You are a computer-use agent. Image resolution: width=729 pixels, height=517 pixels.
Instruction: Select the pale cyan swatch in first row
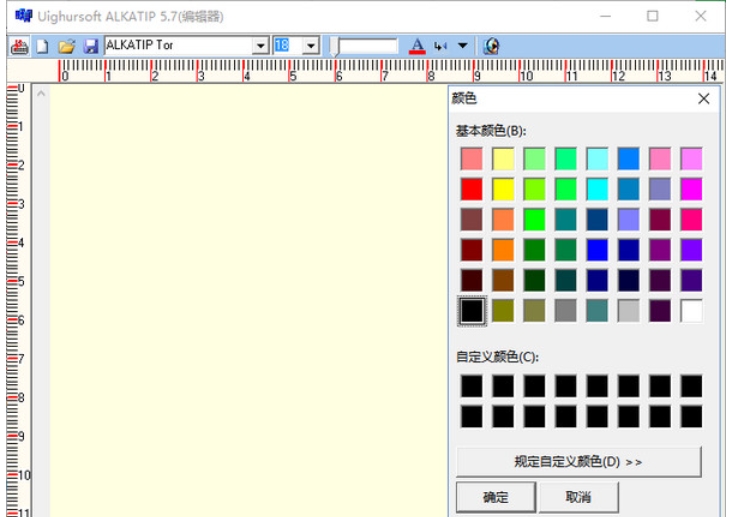click(x=597, y=159)
